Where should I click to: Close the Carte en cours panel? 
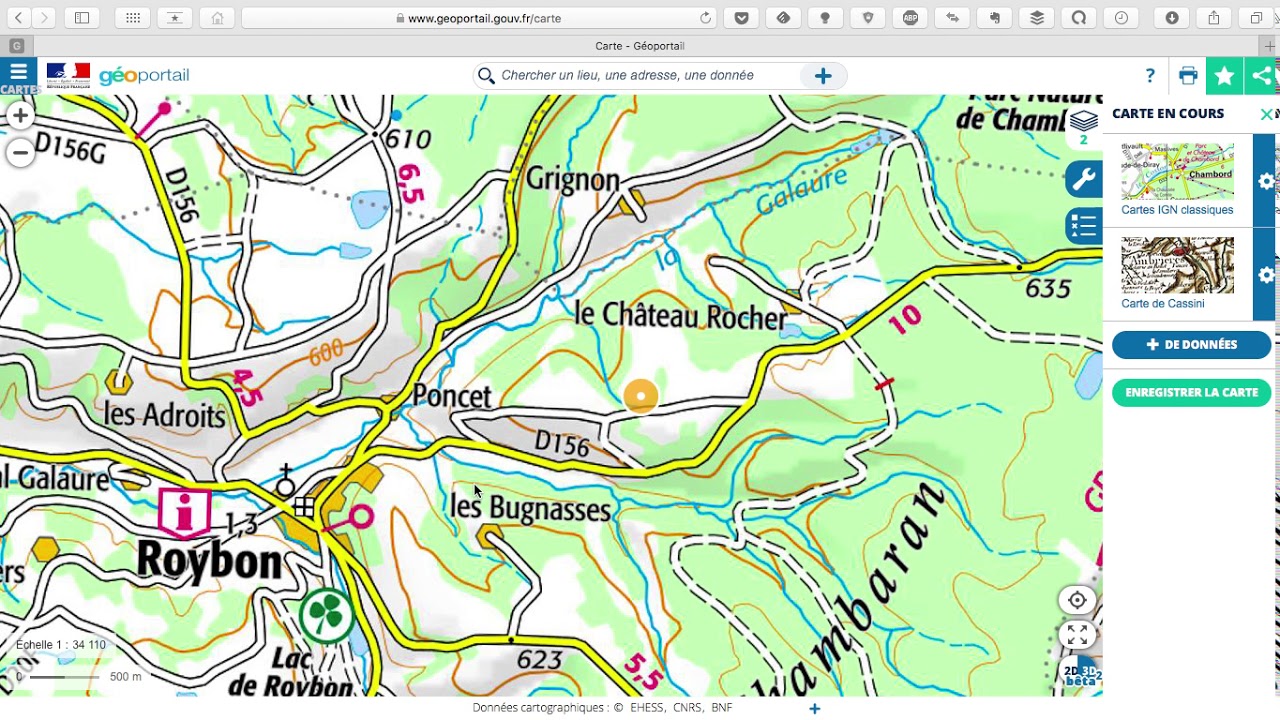pos(1266,114)
